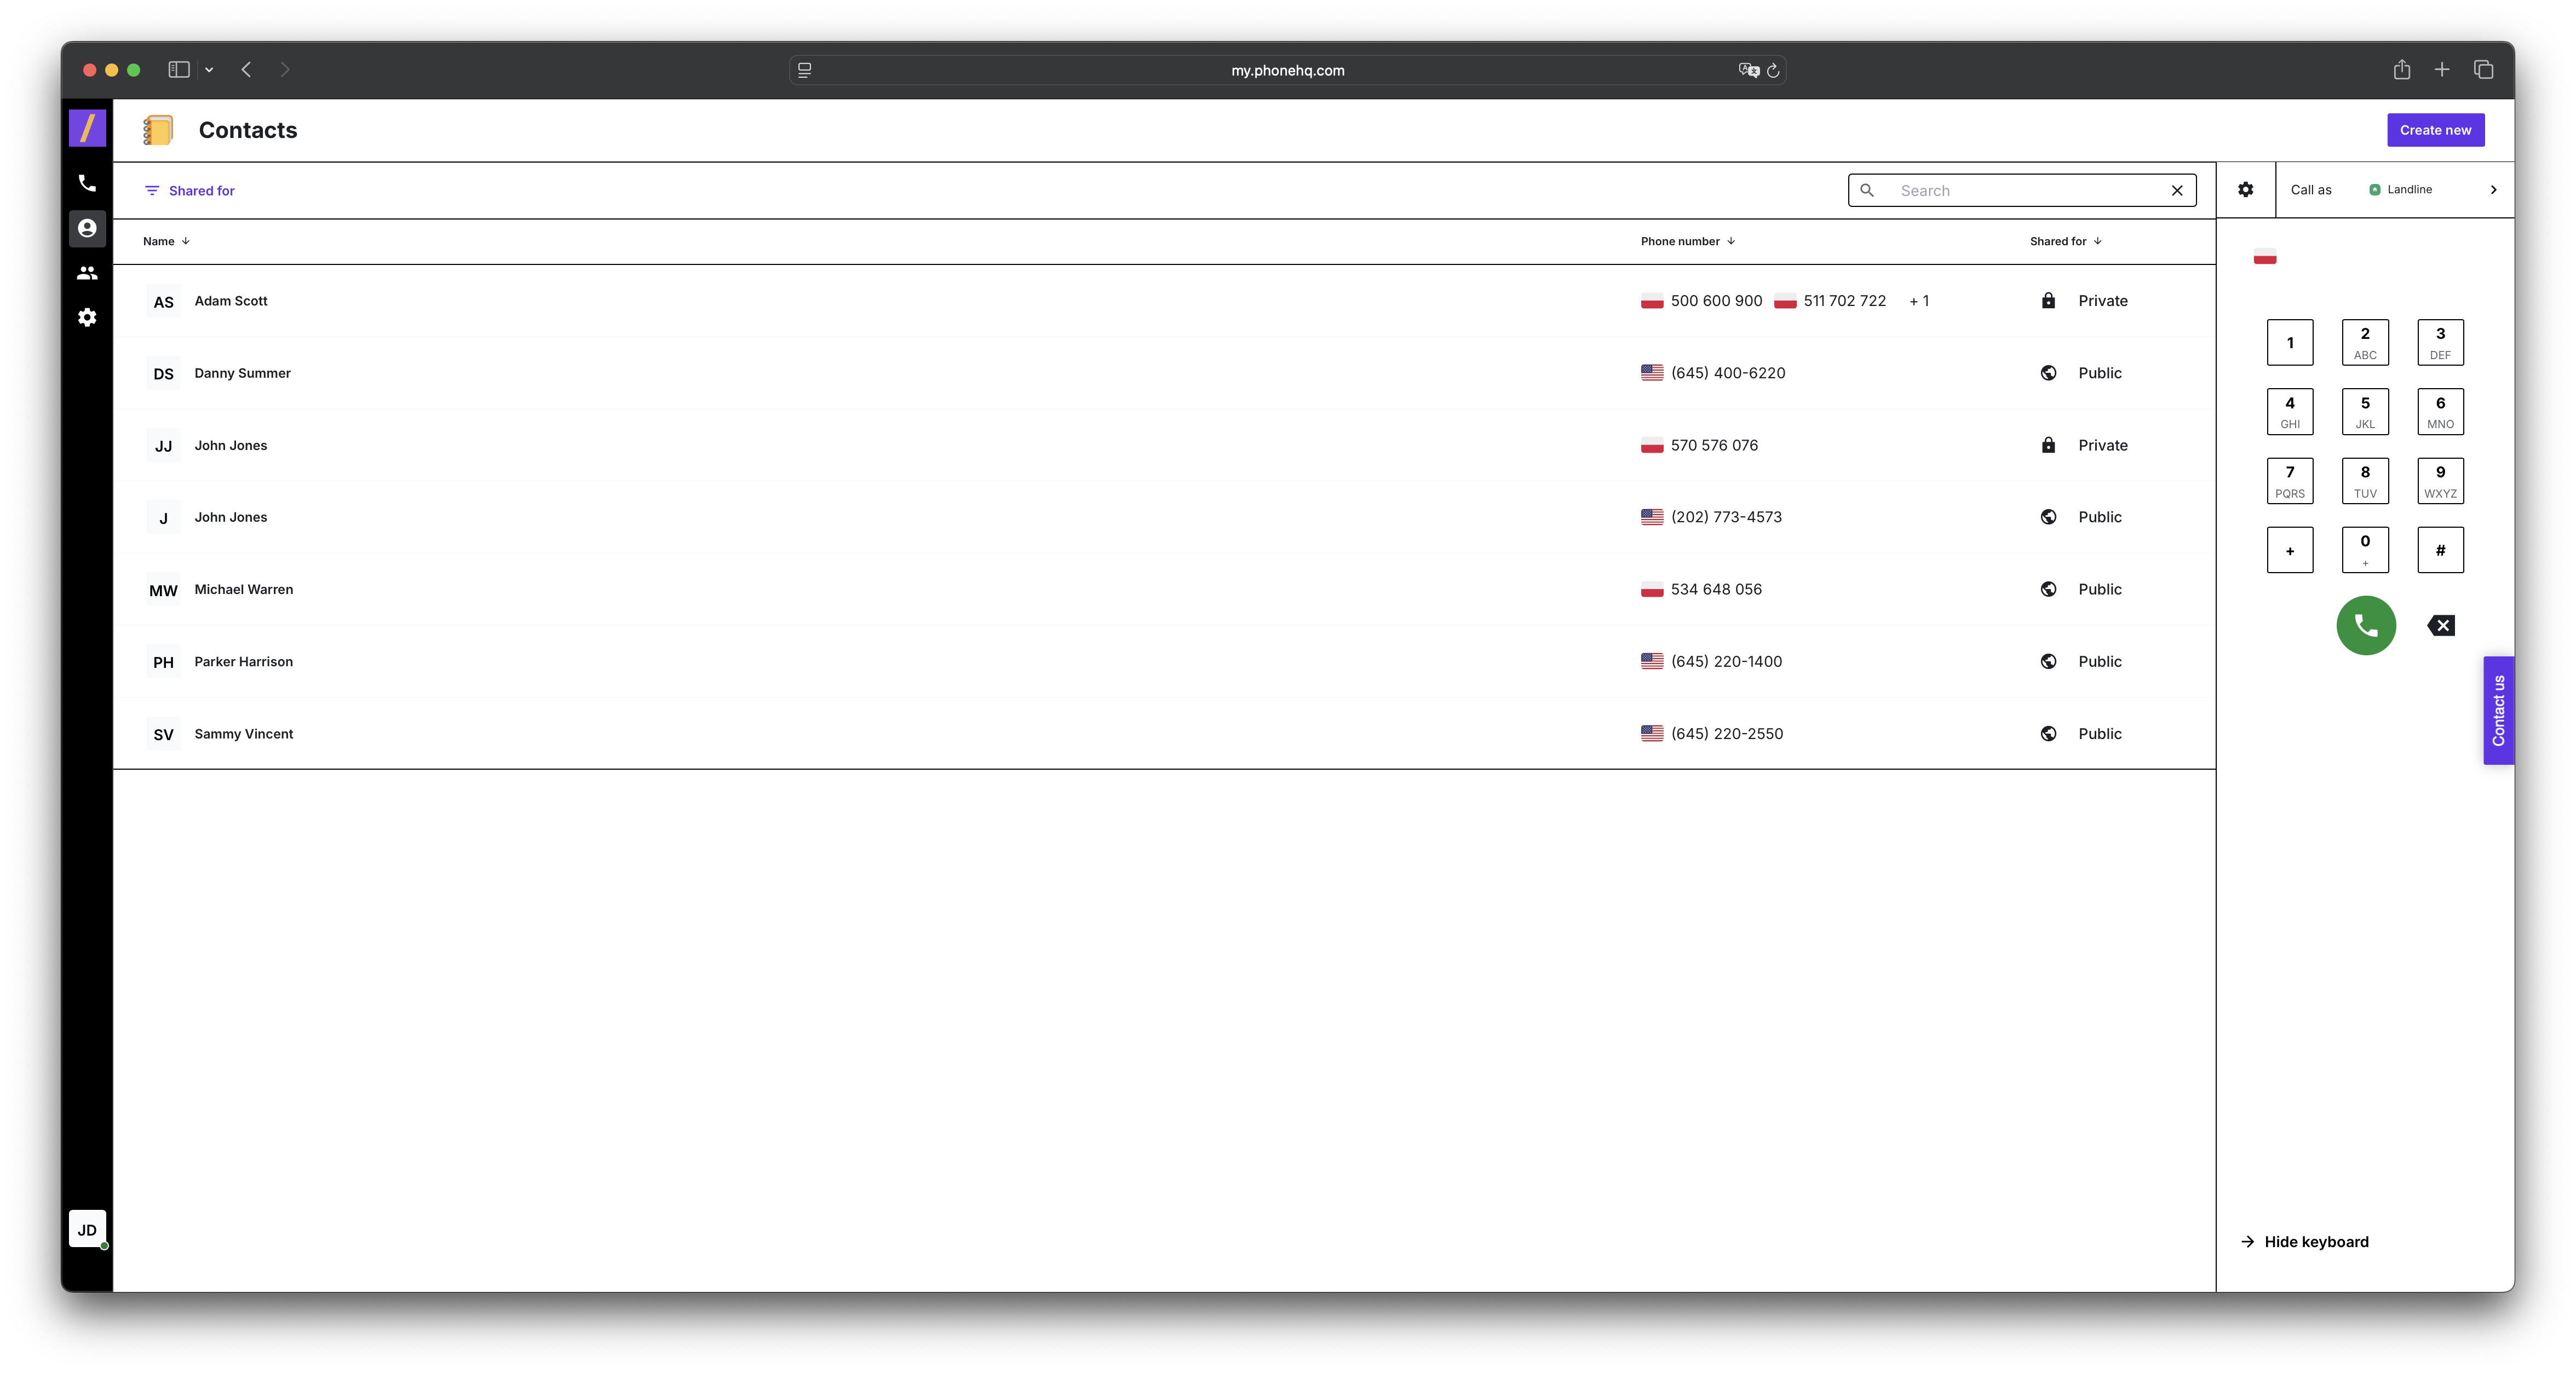Open dialer settings gear icon
2576x1373 pixels.
coord(2245,190)
